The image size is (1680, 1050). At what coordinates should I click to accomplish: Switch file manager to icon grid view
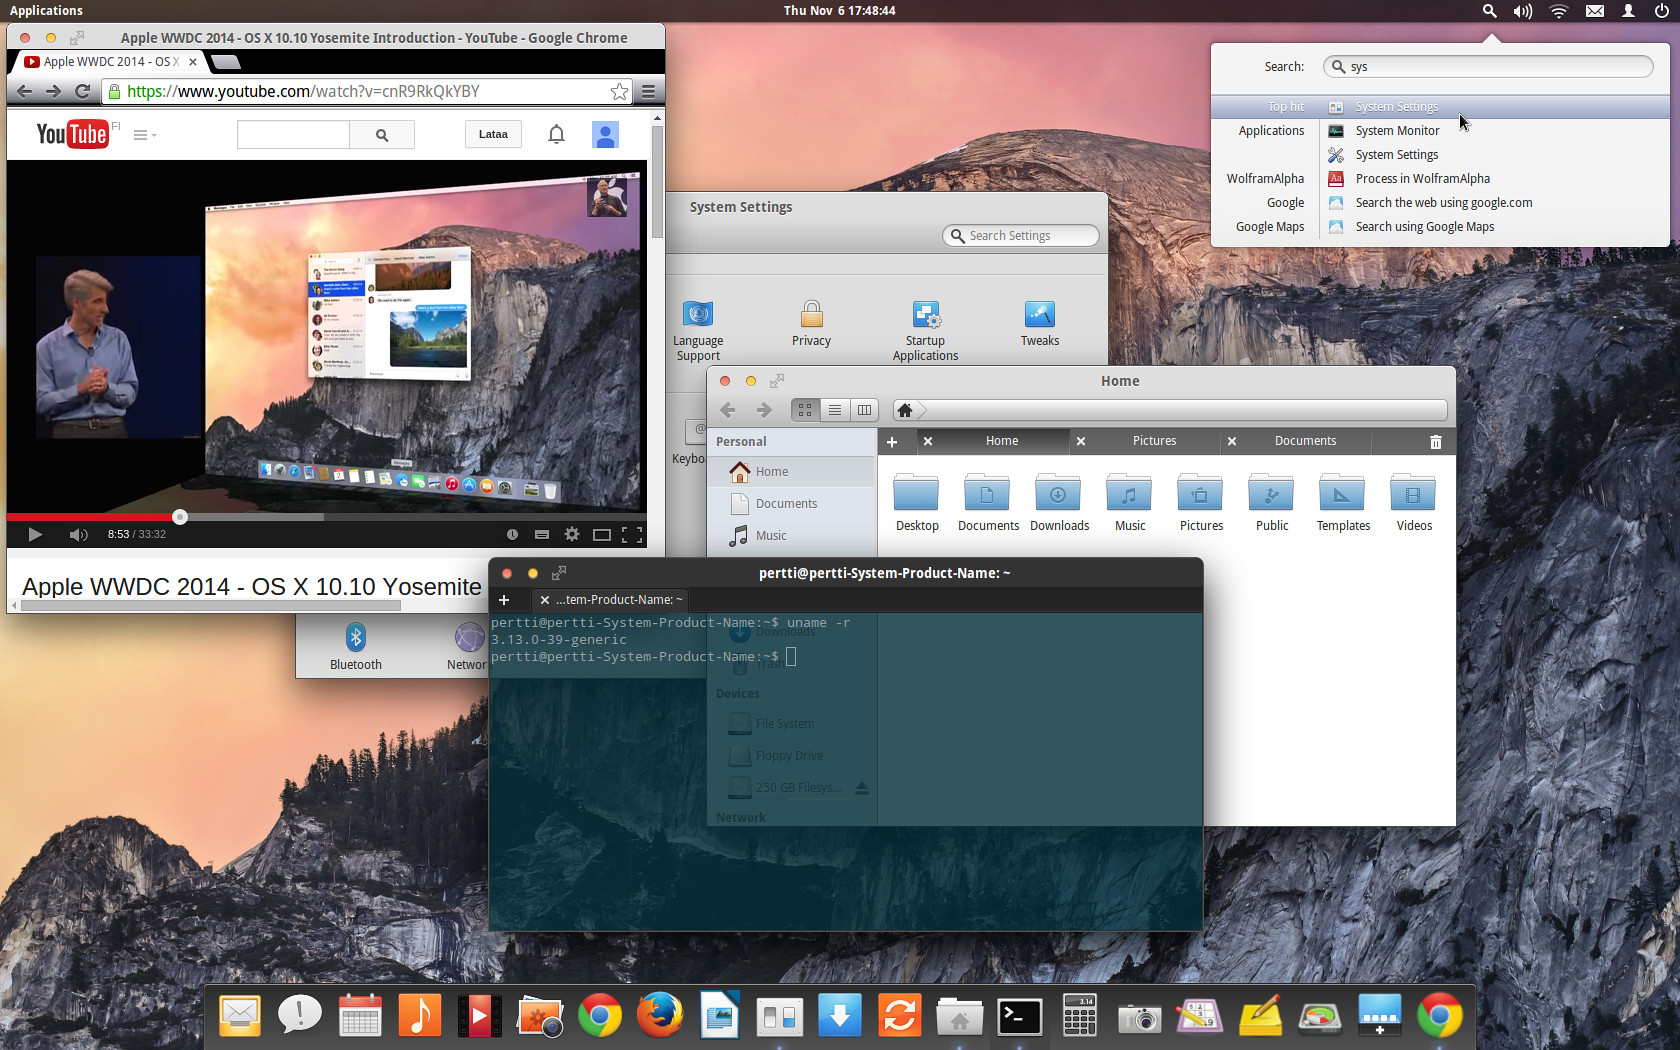pyautogui.click(x=805, y=410)
